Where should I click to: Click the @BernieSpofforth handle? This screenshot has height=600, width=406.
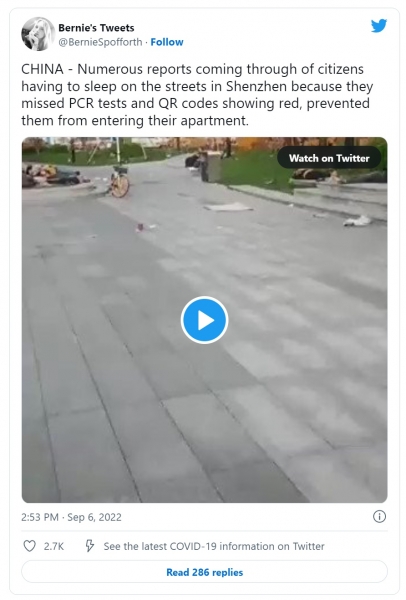click(100, 42)
